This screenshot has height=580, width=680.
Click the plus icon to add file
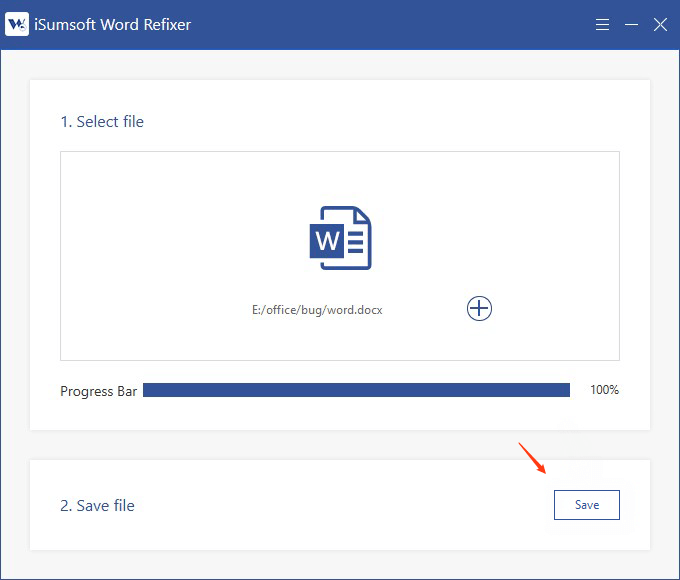coord(479,308)
